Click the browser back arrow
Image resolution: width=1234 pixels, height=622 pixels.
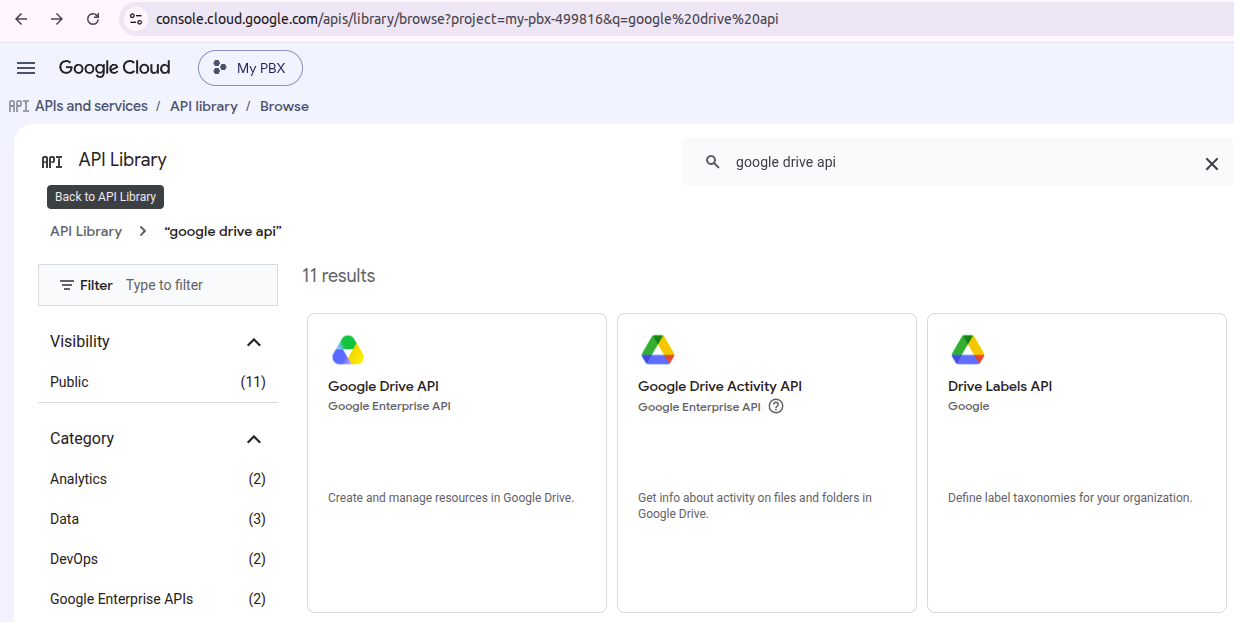pyautogui.click(x=21, y=19)
